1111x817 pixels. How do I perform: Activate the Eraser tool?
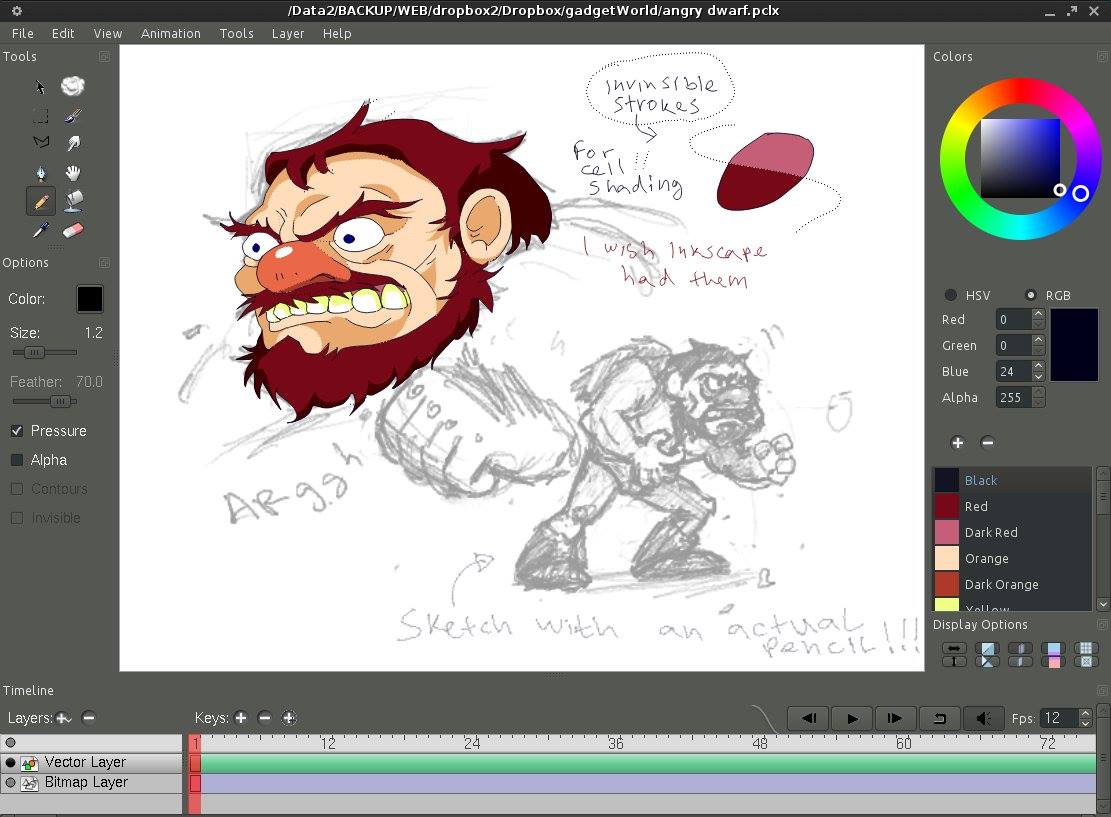pyautogui.click(x=74, y=229)
